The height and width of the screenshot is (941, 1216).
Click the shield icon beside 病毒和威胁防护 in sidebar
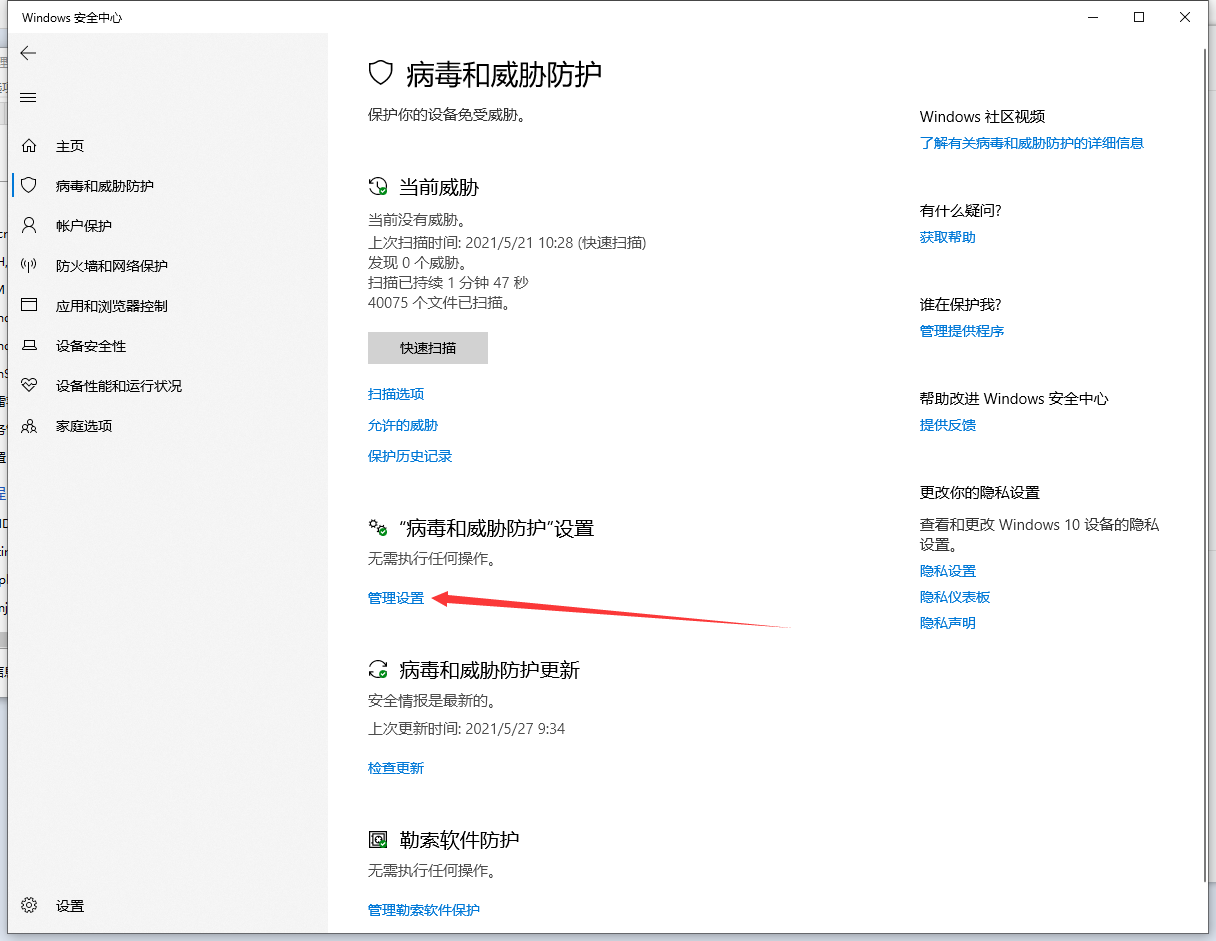[29, 186]
